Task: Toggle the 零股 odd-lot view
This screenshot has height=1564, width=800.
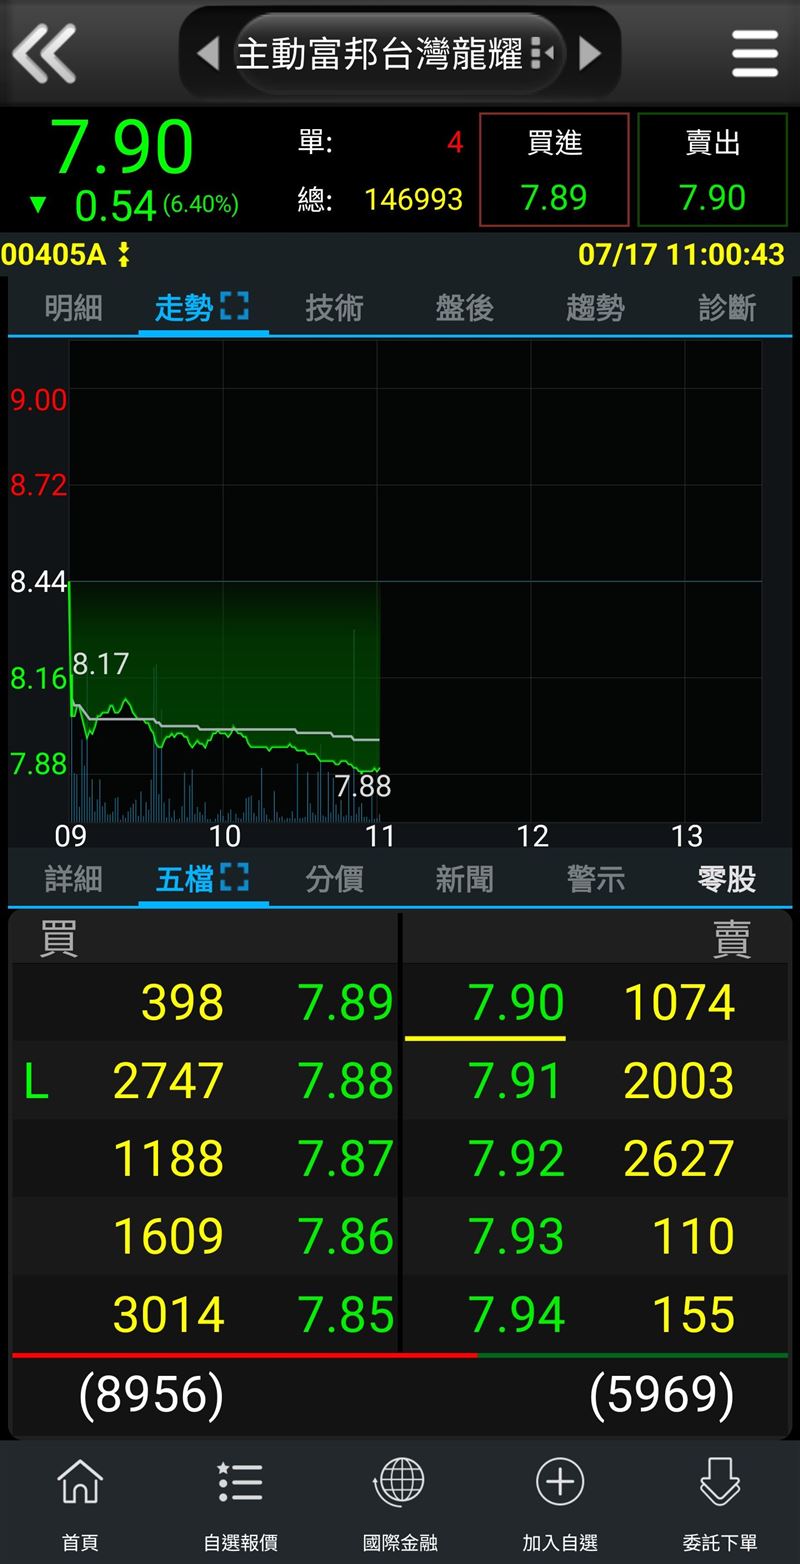Action: tap(727, 879)
